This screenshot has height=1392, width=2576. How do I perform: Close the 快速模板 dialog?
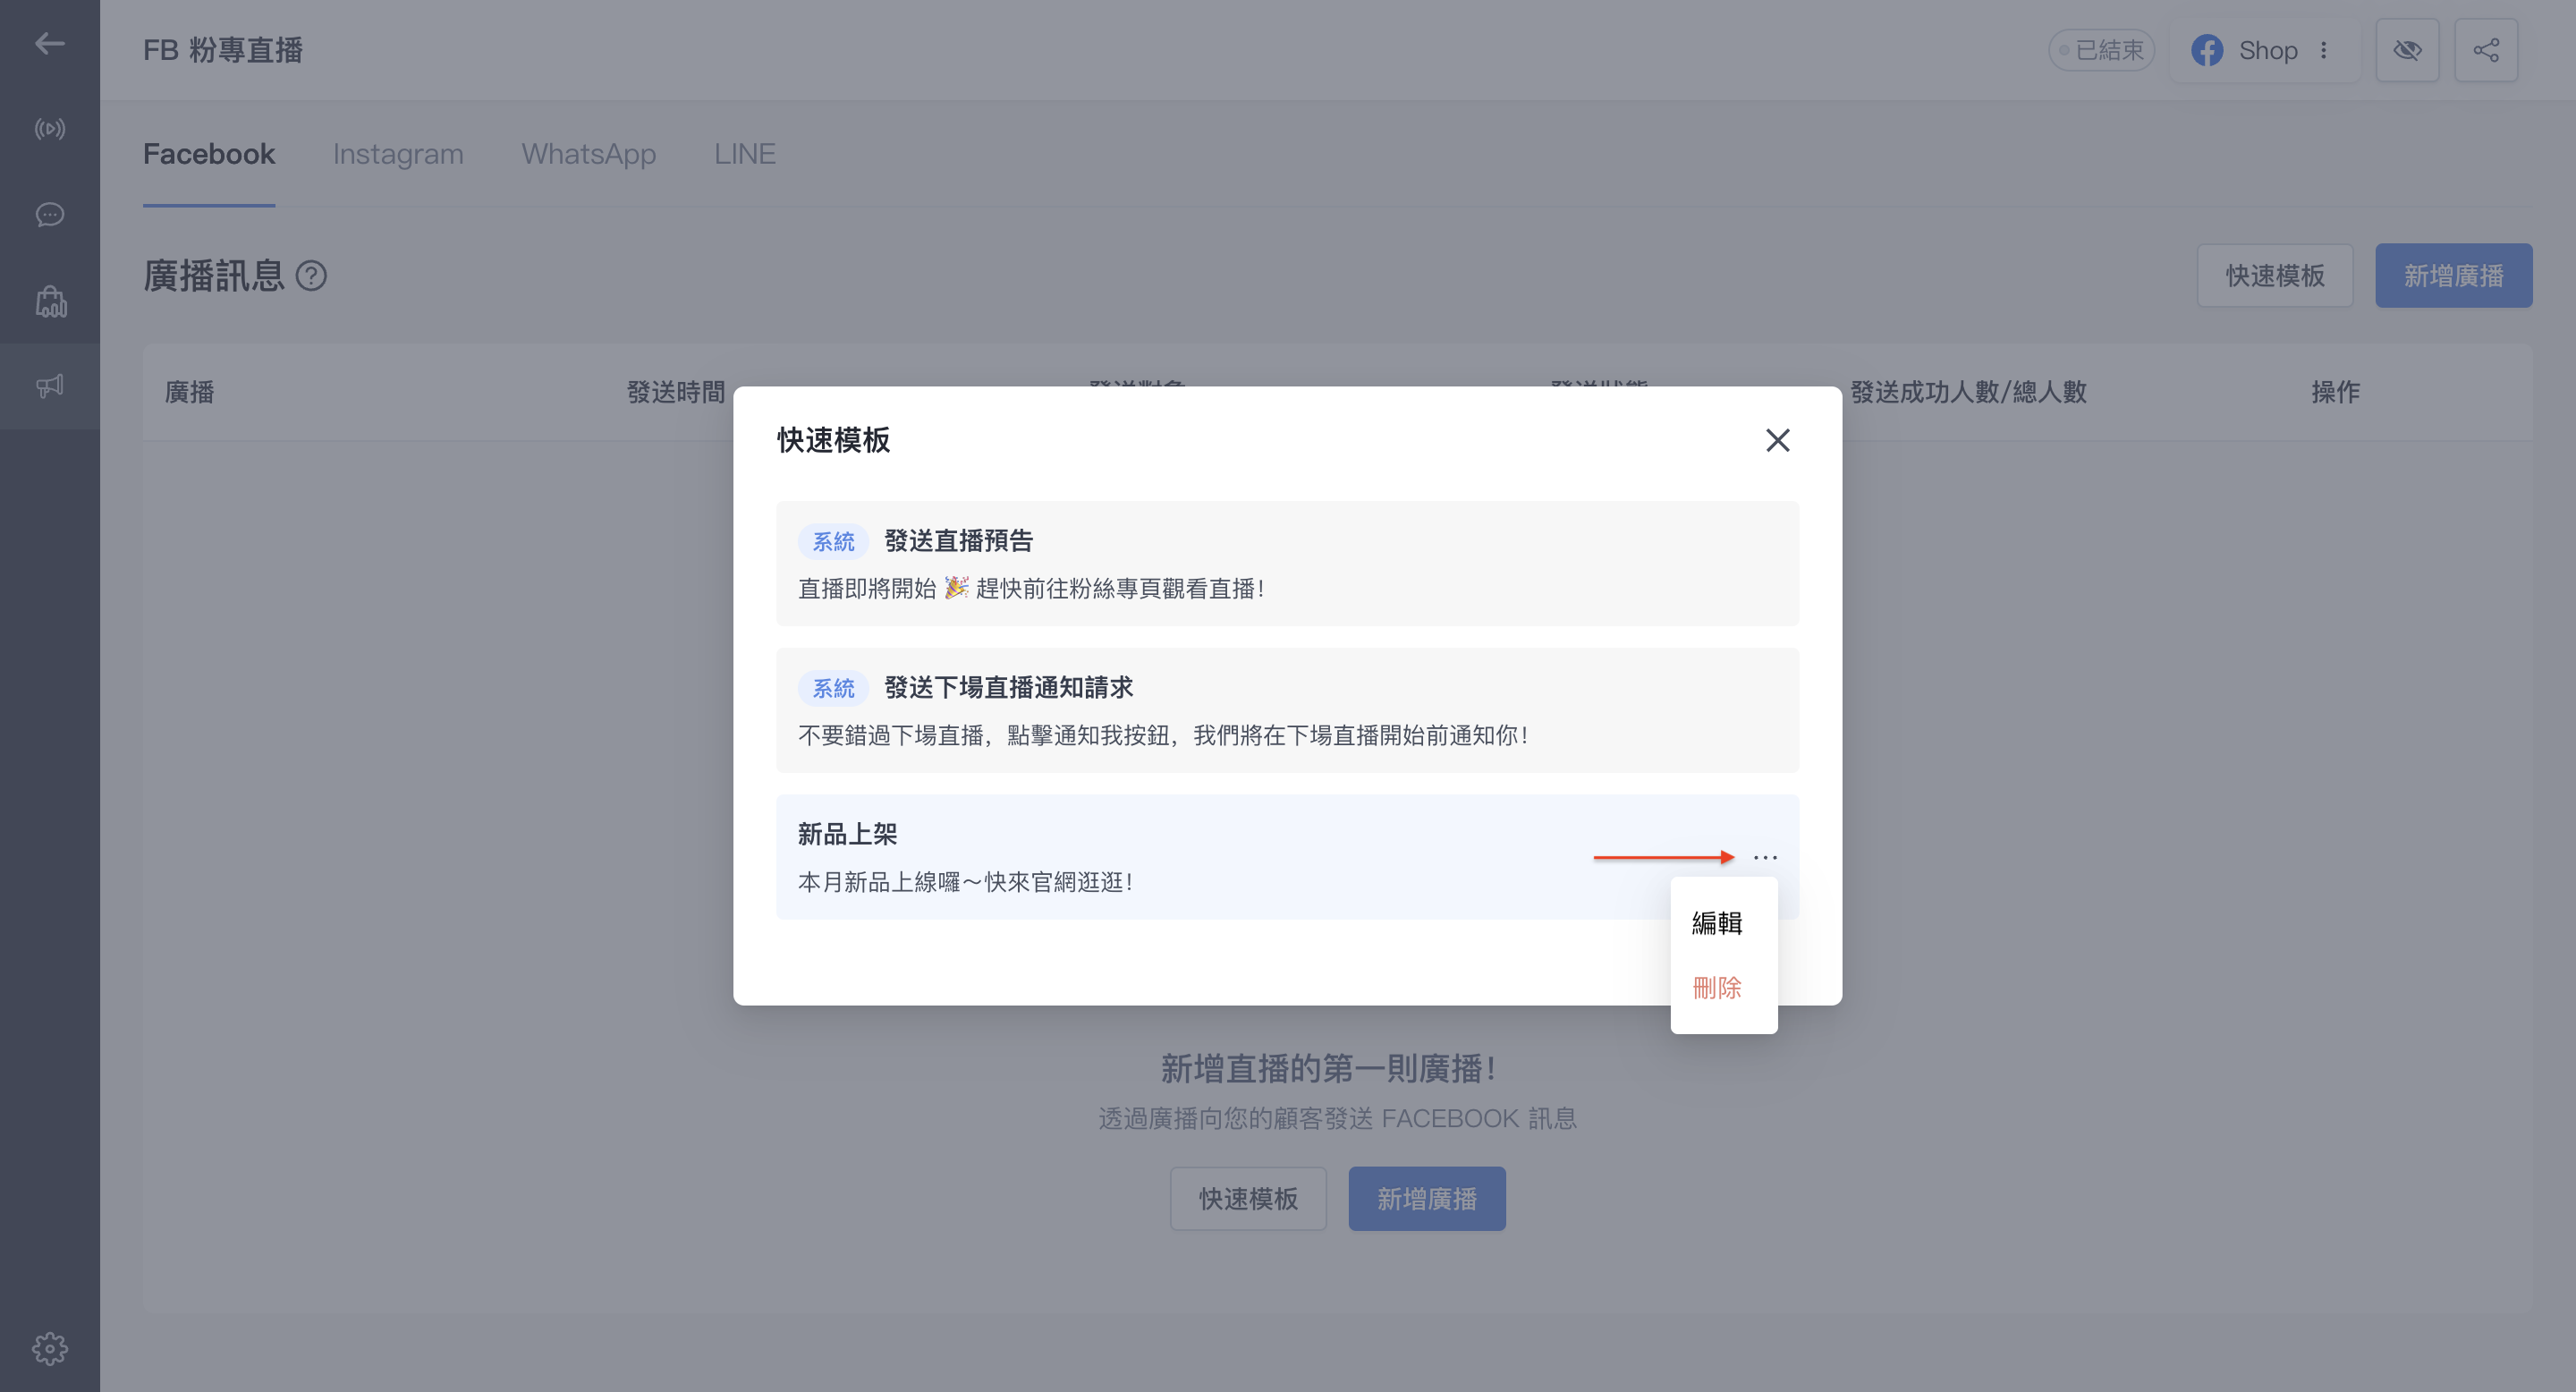coord(1777,440)
